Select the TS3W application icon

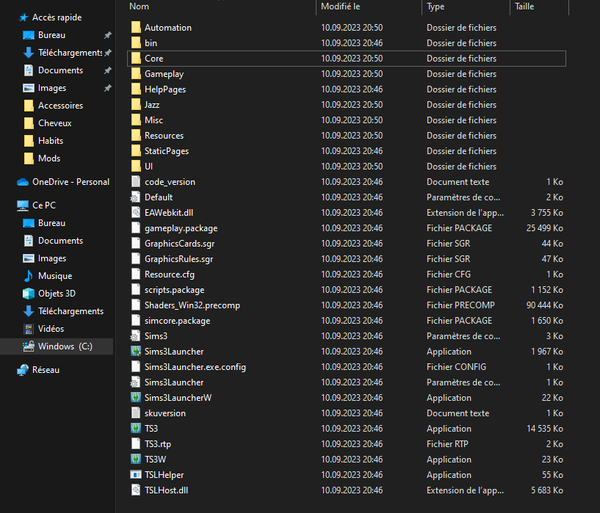[136, 459]
